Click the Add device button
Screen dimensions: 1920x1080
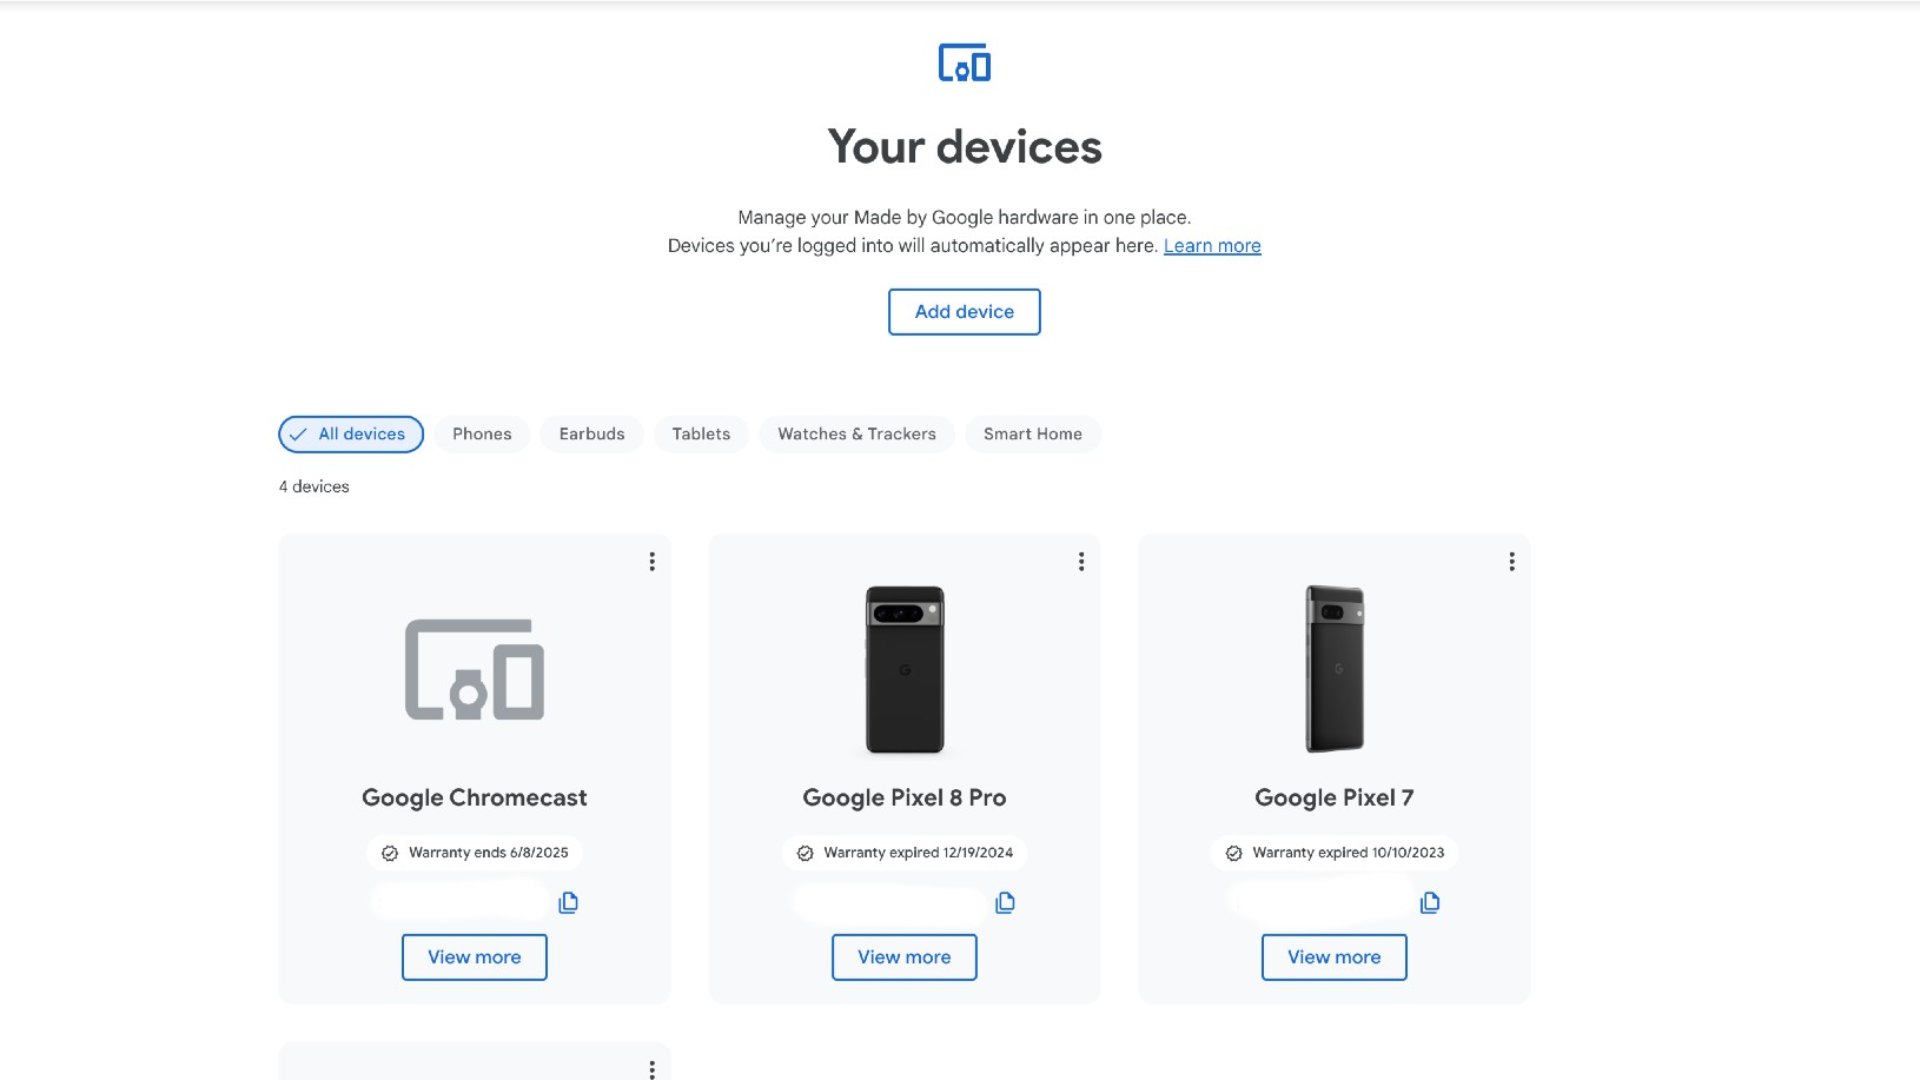click(x=964, y=311)
